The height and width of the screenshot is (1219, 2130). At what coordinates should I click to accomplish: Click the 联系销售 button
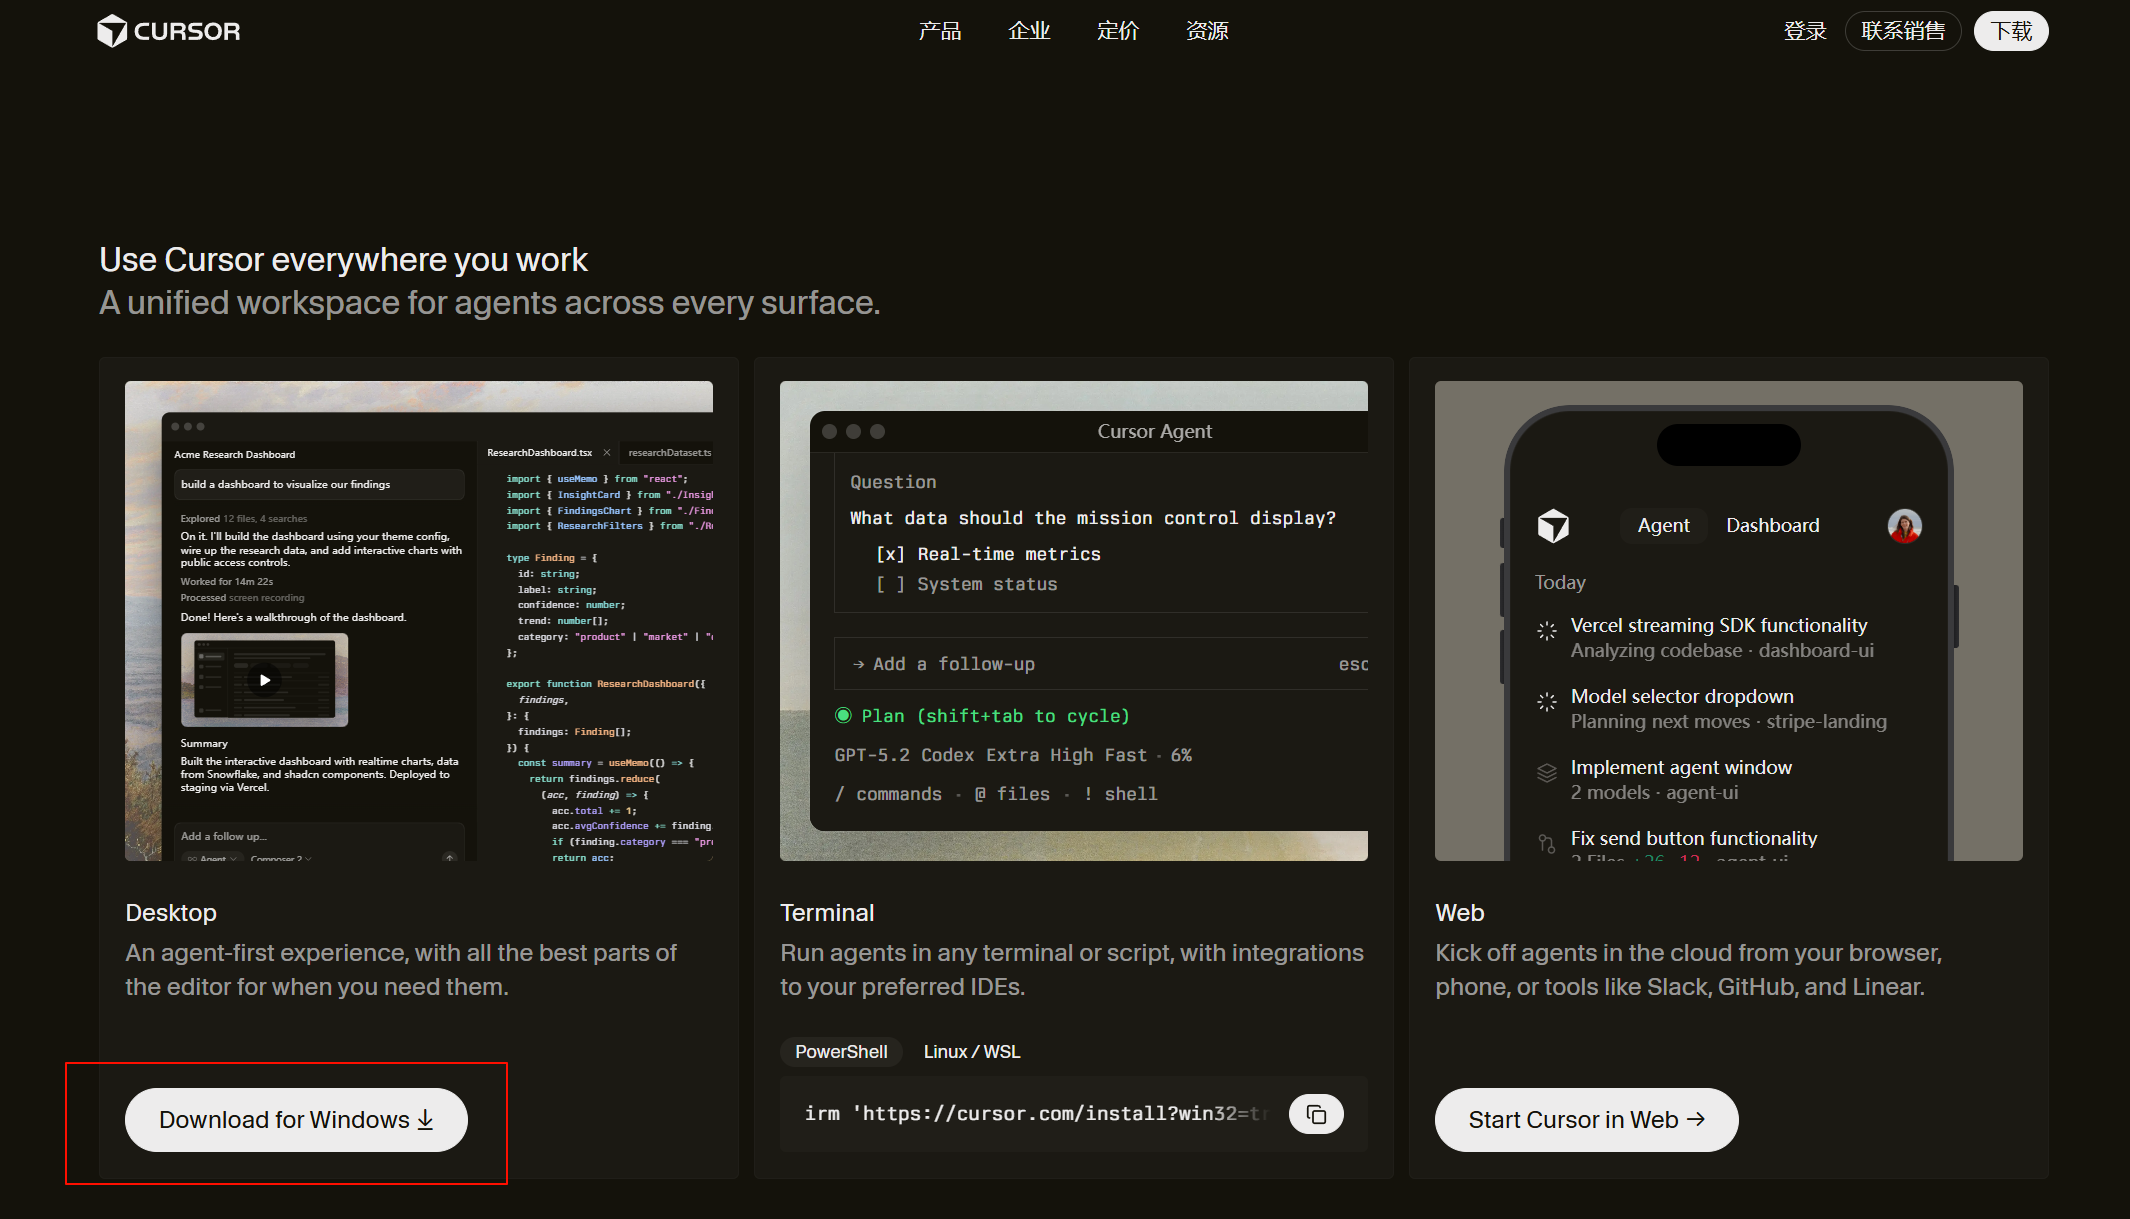[1903, 31]
